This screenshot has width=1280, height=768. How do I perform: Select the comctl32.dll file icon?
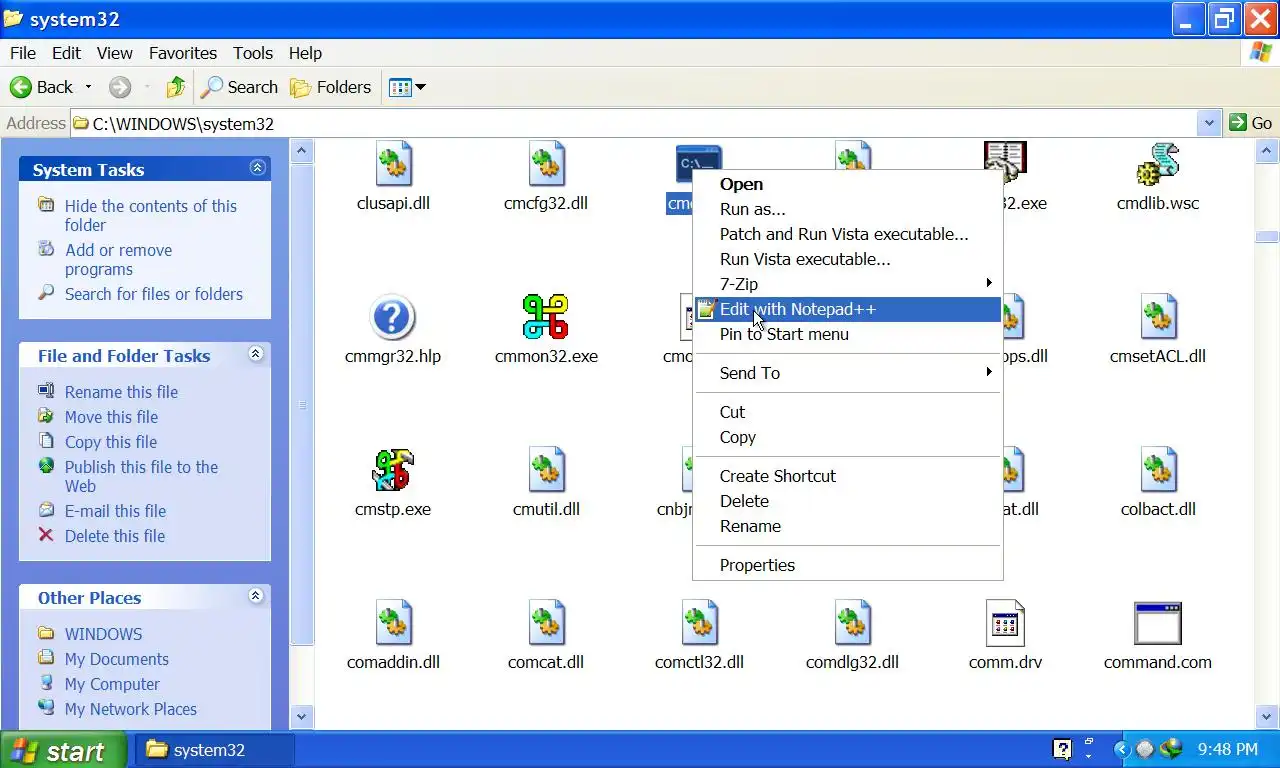tap(700, 623)
